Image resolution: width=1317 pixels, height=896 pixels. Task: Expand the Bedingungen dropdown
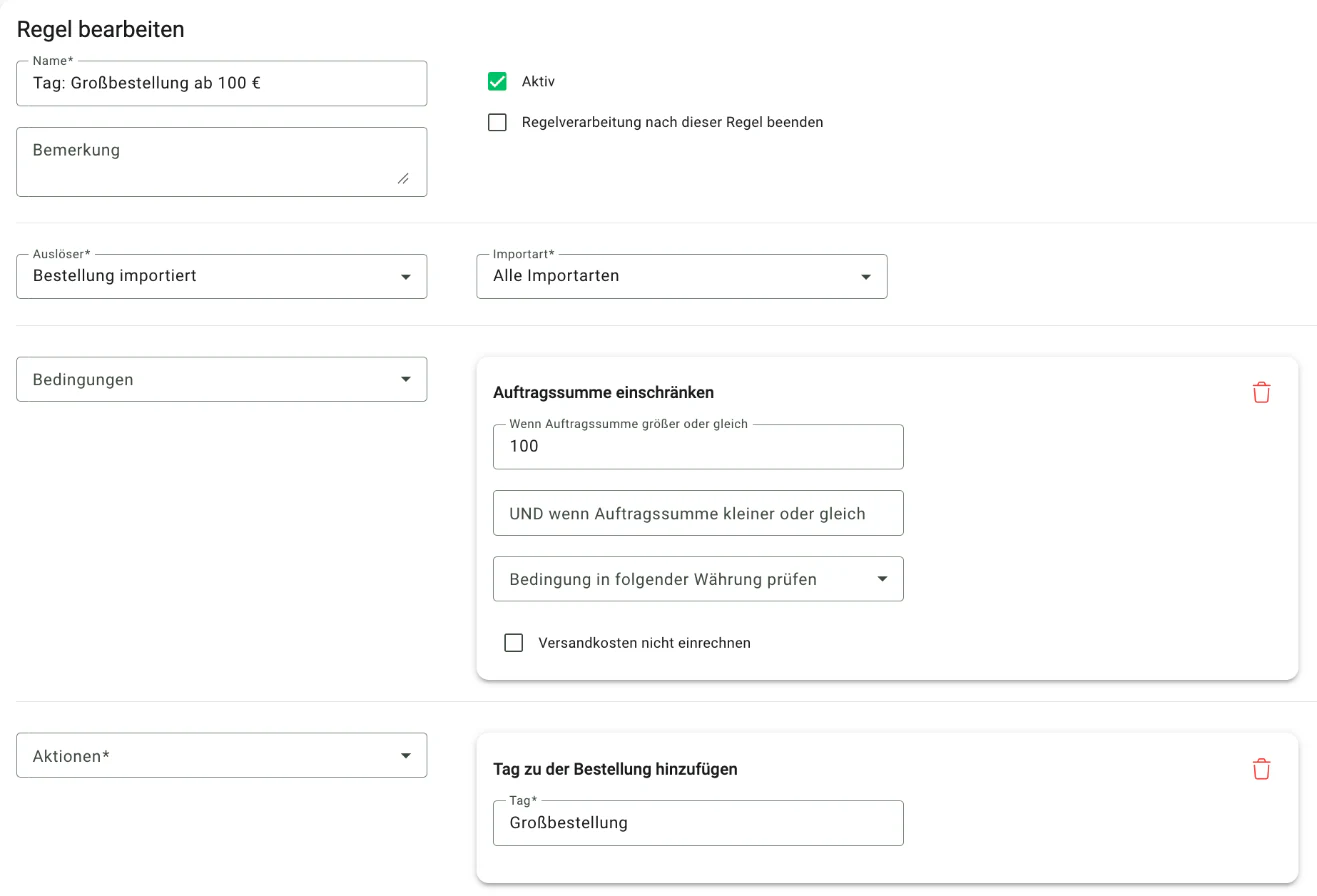pos(222,380)
